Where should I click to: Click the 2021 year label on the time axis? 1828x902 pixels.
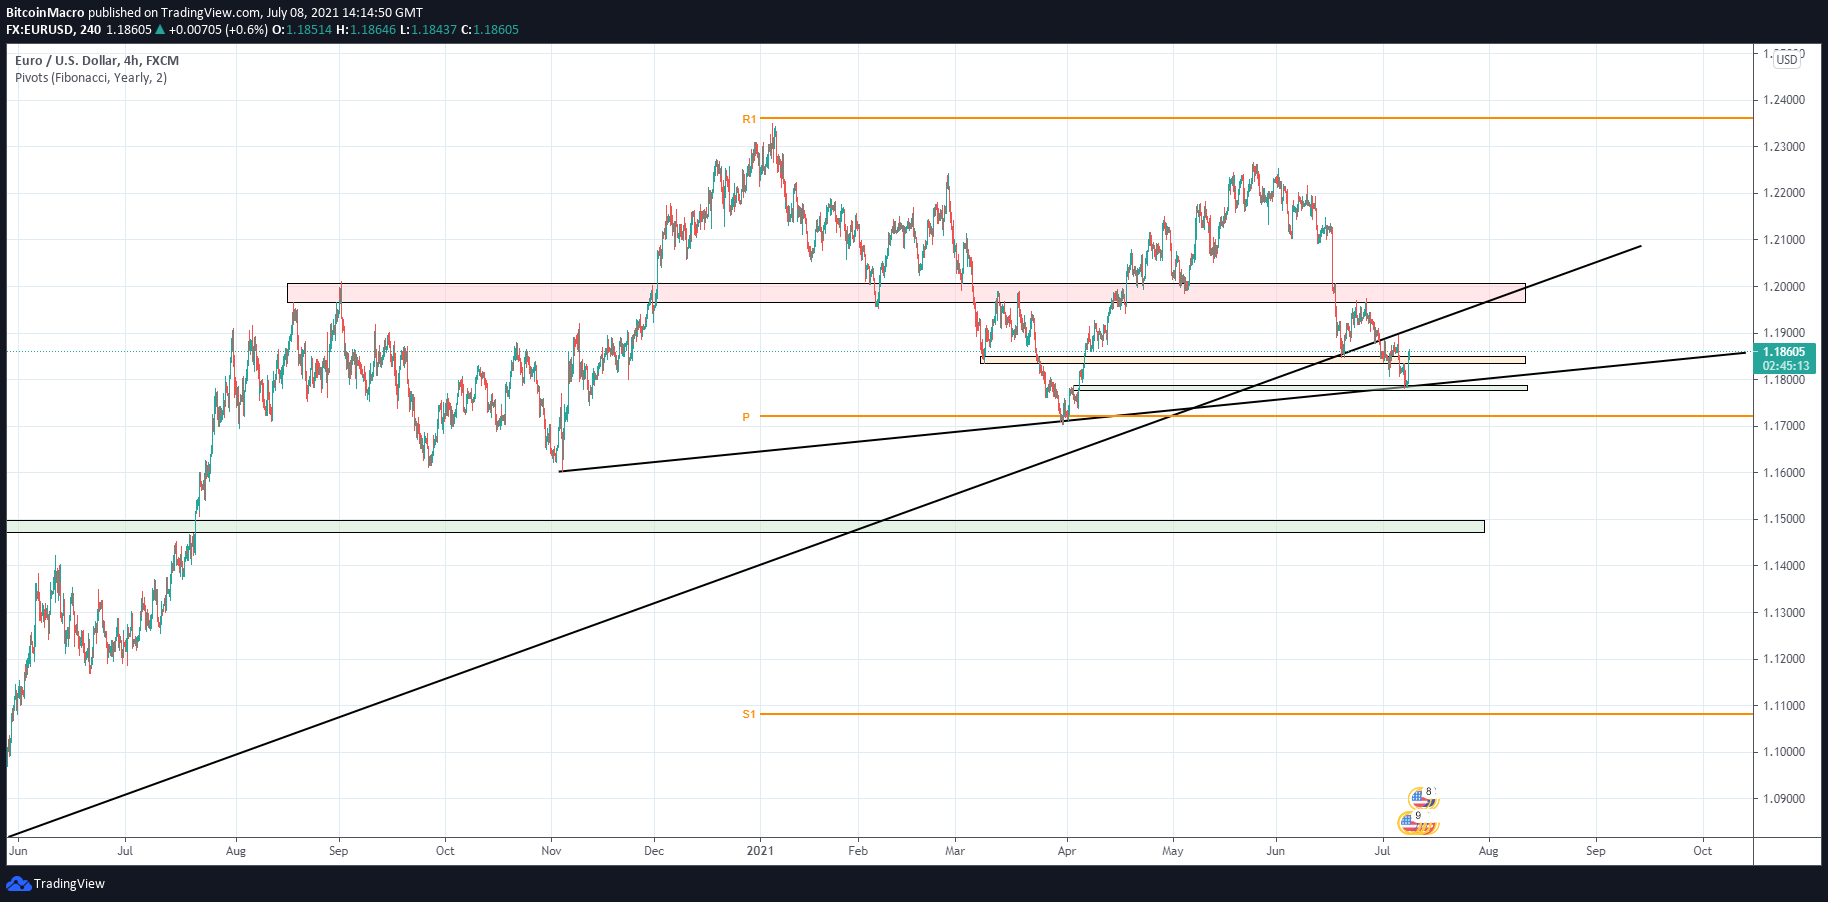click(x=760, y=851)
